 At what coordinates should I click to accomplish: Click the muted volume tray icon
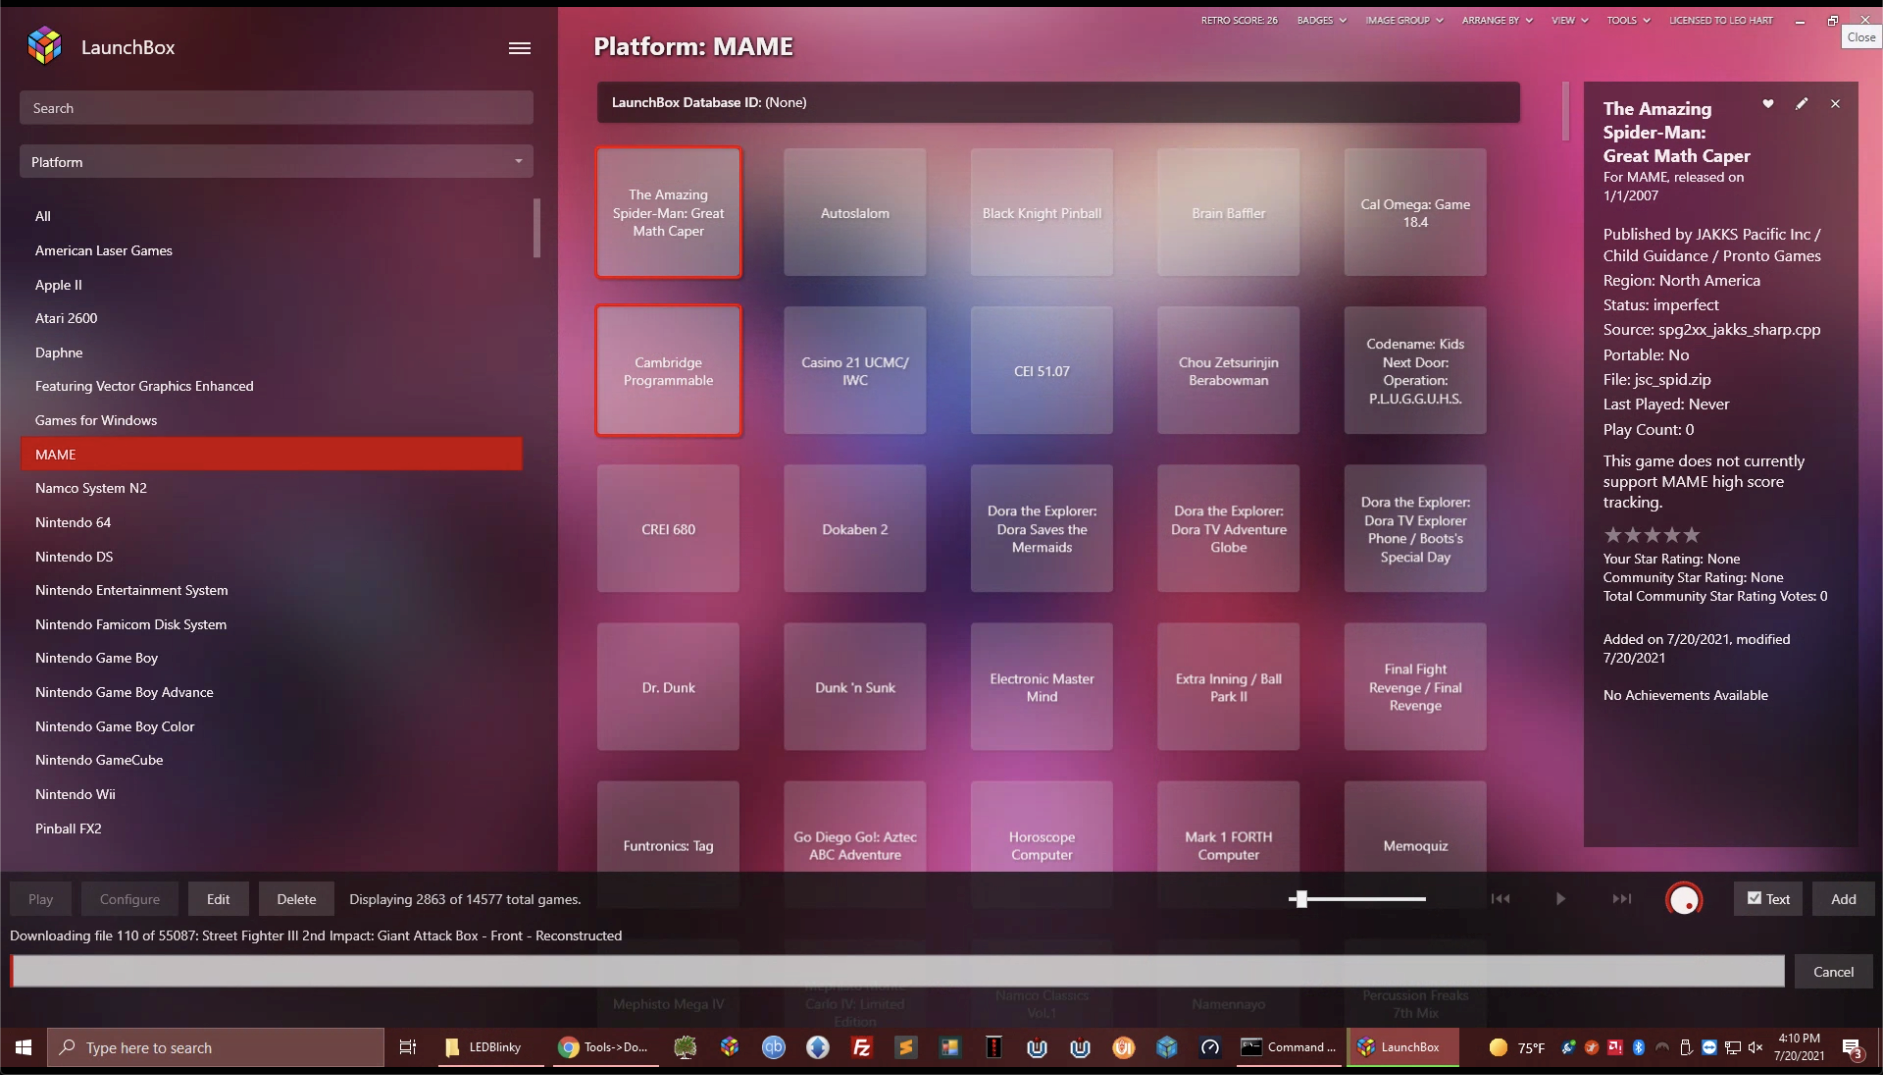(x=1756, y=1048)
